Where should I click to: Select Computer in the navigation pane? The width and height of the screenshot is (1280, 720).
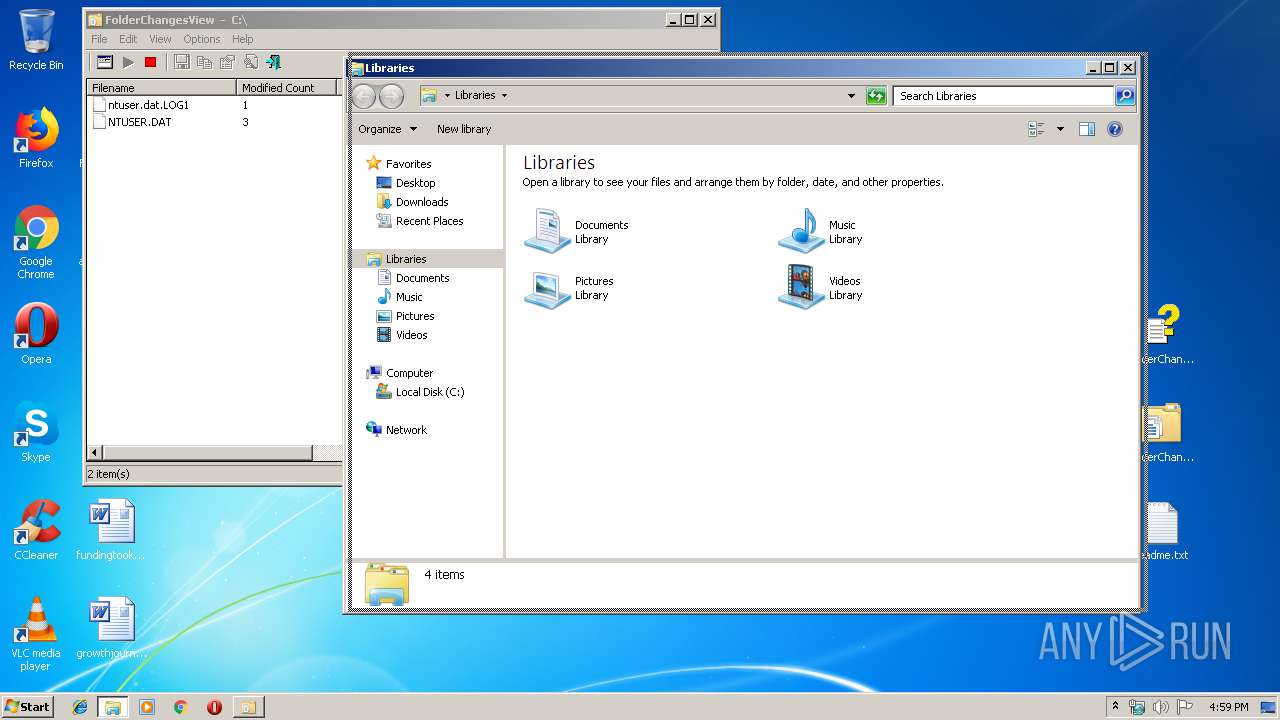400,373
